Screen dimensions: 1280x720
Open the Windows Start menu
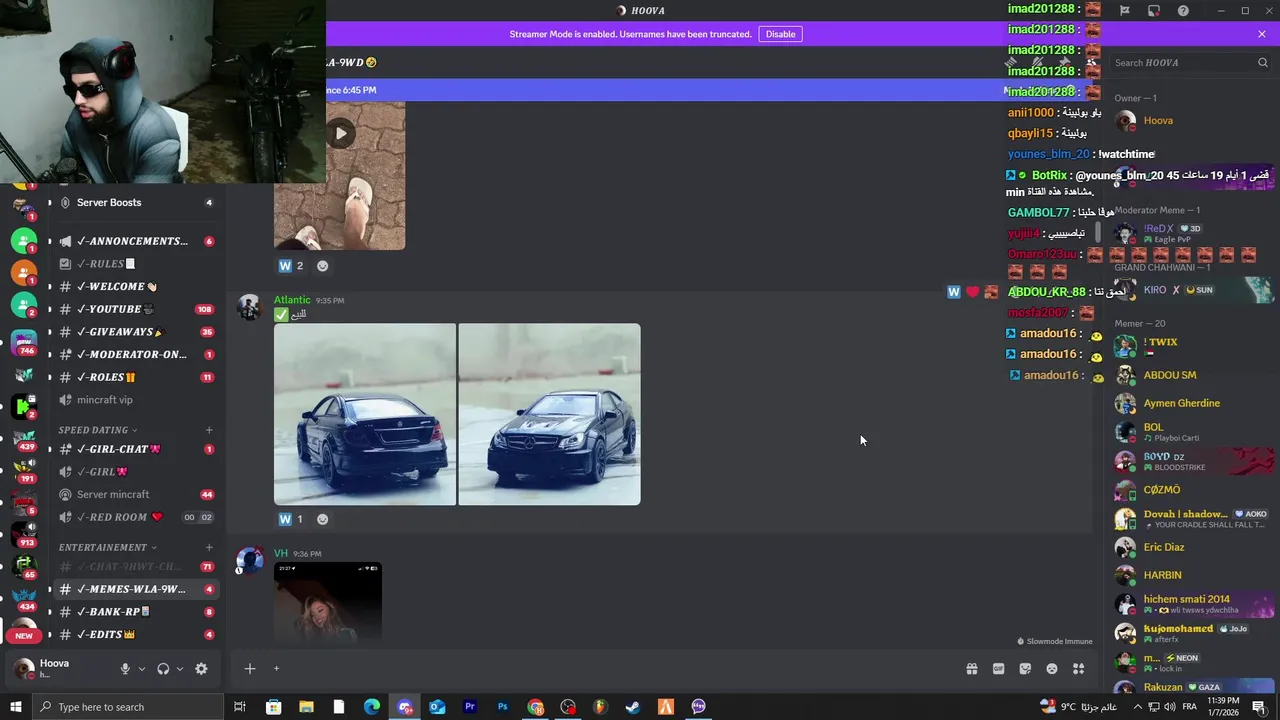[15, 707]
